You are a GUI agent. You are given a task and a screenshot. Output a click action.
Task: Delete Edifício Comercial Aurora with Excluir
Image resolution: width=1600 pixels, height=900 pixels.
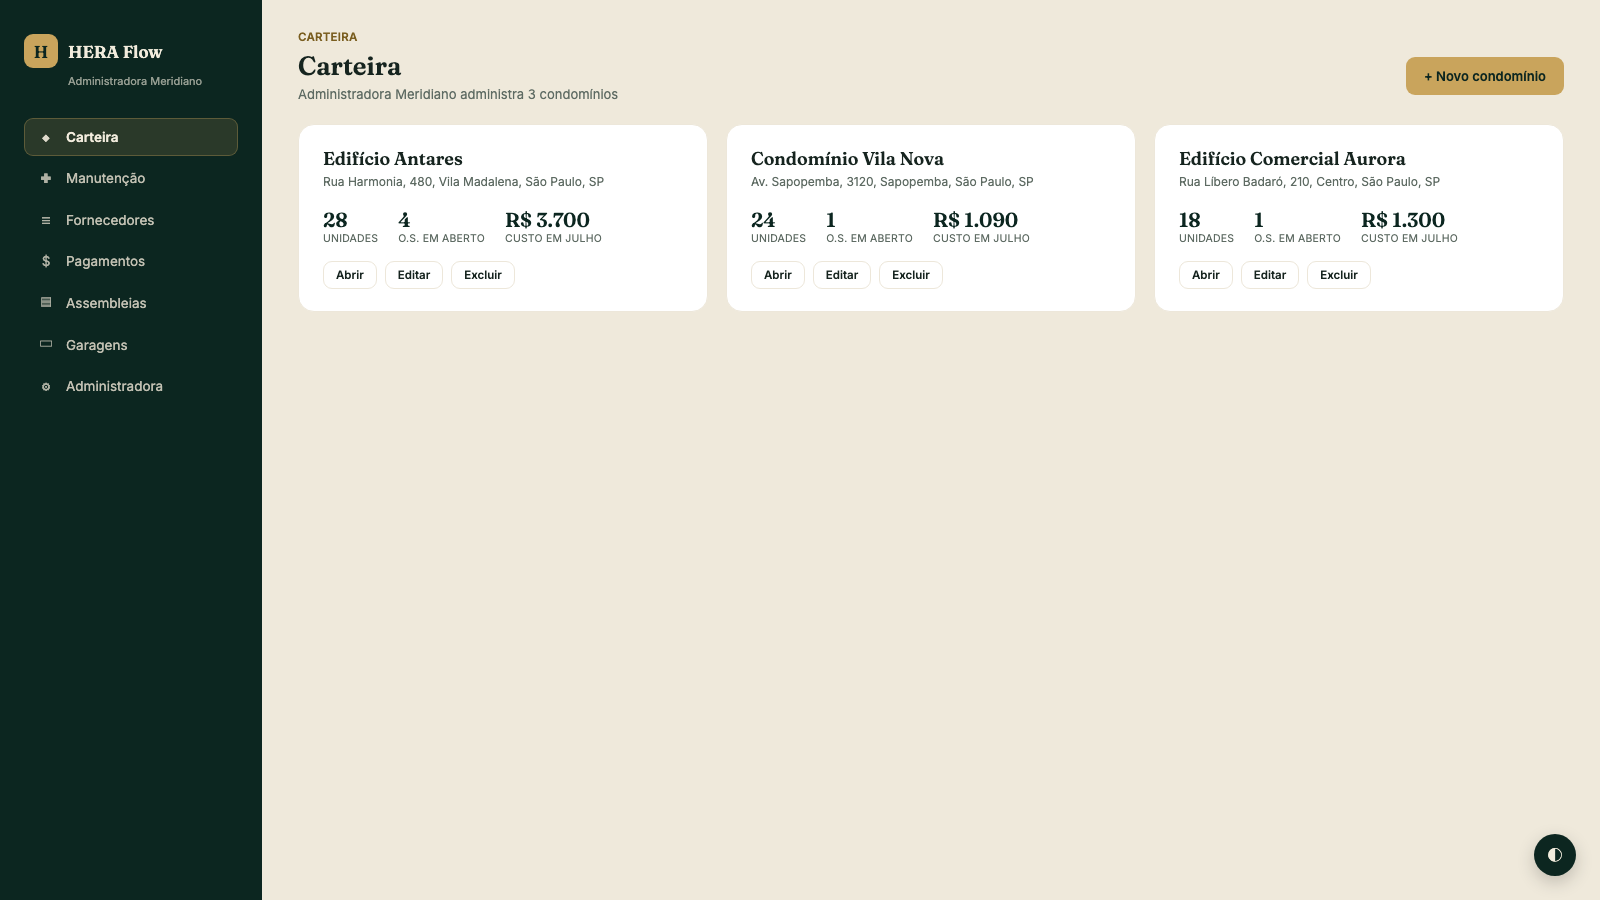click(x=1339, y=275)
